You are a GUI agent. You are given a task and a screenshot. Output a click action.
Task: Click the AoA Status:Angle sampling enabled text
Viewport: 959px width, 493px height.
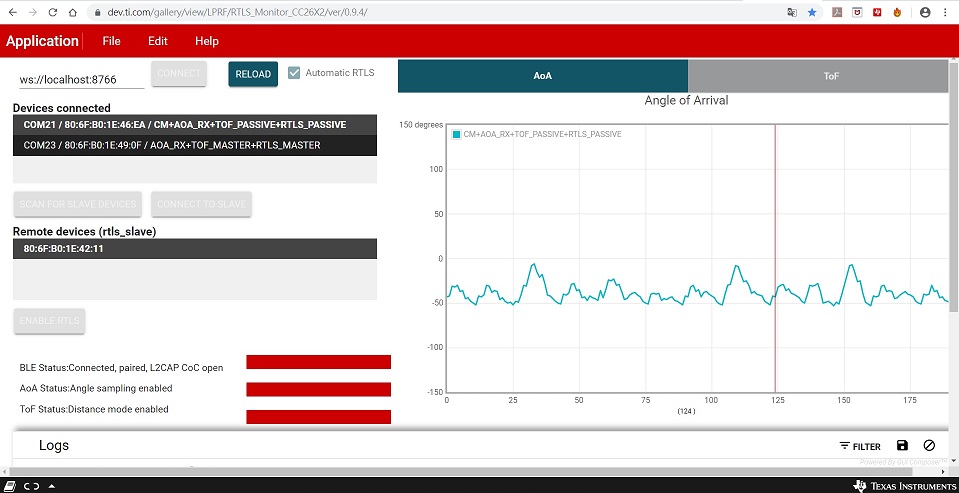(96, 388)
